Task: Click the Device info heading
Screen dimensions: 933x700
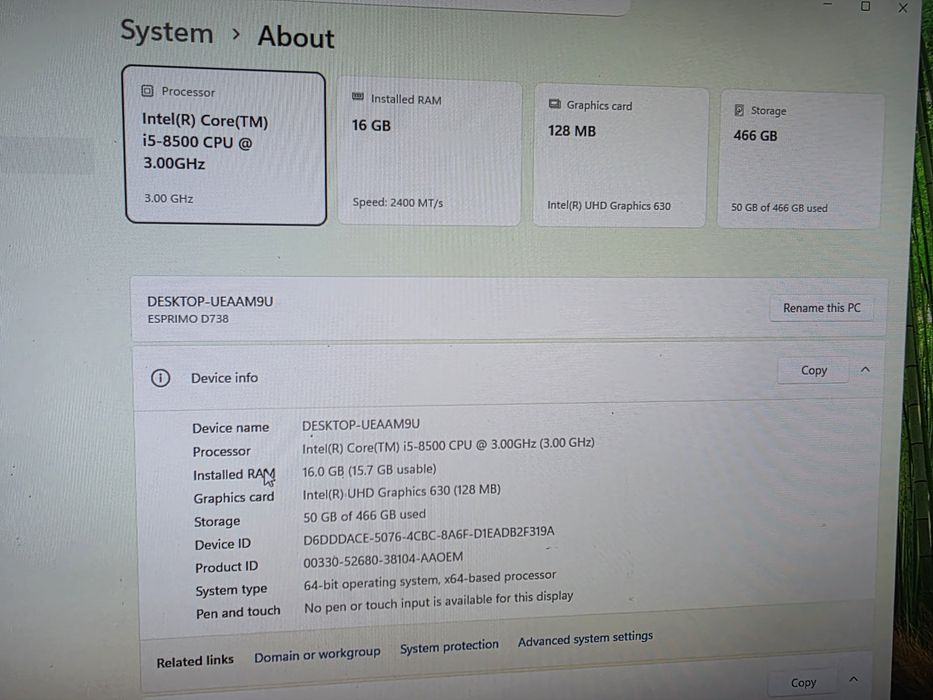Action: point(224,378)
